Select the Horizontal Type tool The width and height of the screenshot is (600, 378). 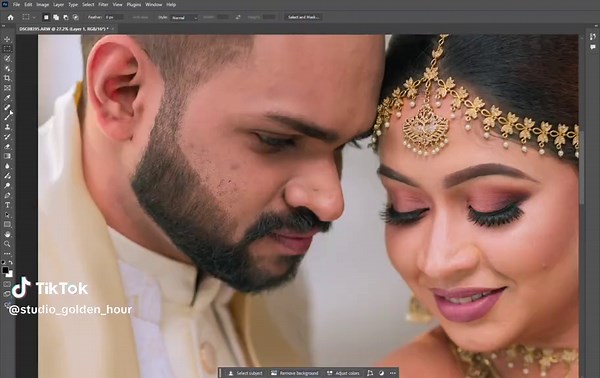coord(7,205)
